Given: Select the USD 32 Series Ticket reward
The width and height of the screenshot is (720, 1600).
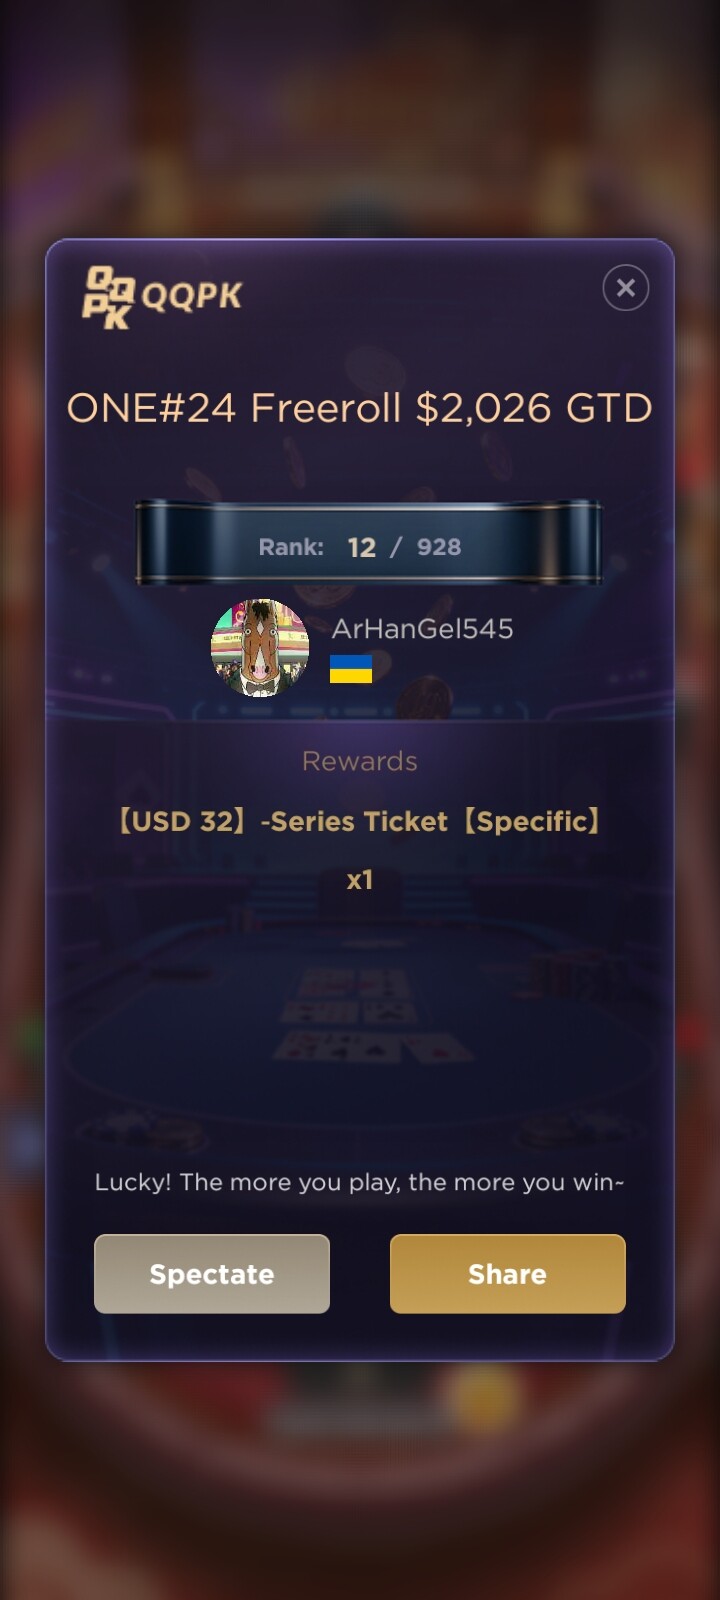Looking at the screenshot, I should click(360, 821).
